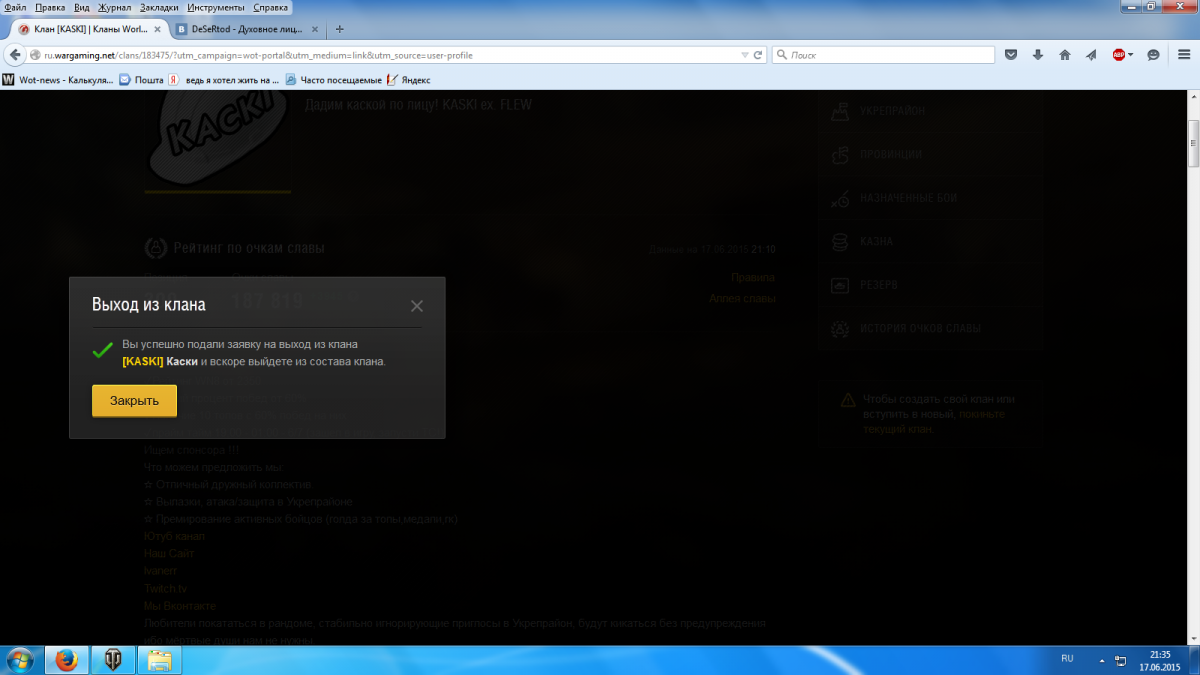
Task: Open the Почта bookmark
Action: 142,79
